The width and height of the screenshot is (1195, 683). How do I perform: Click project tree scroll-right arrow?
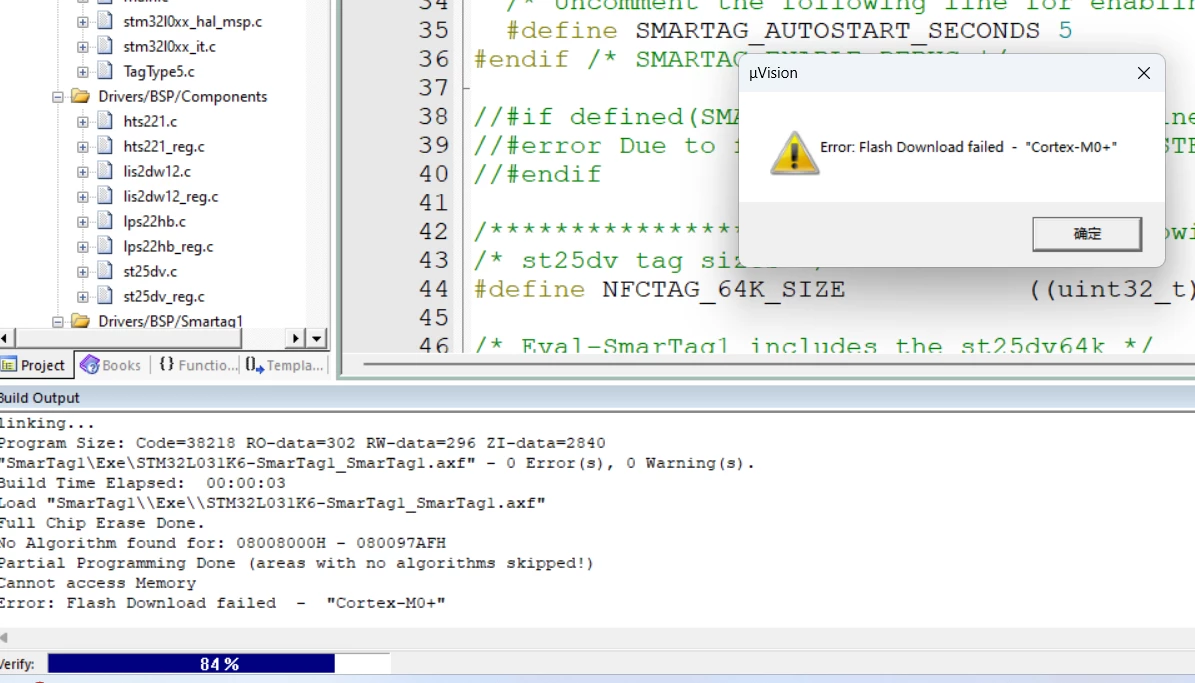click(x=296, y=338)
